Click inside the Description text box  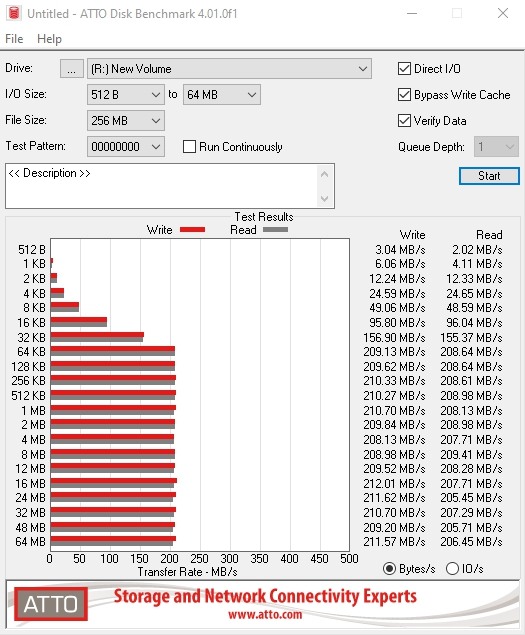coord(162,186)
